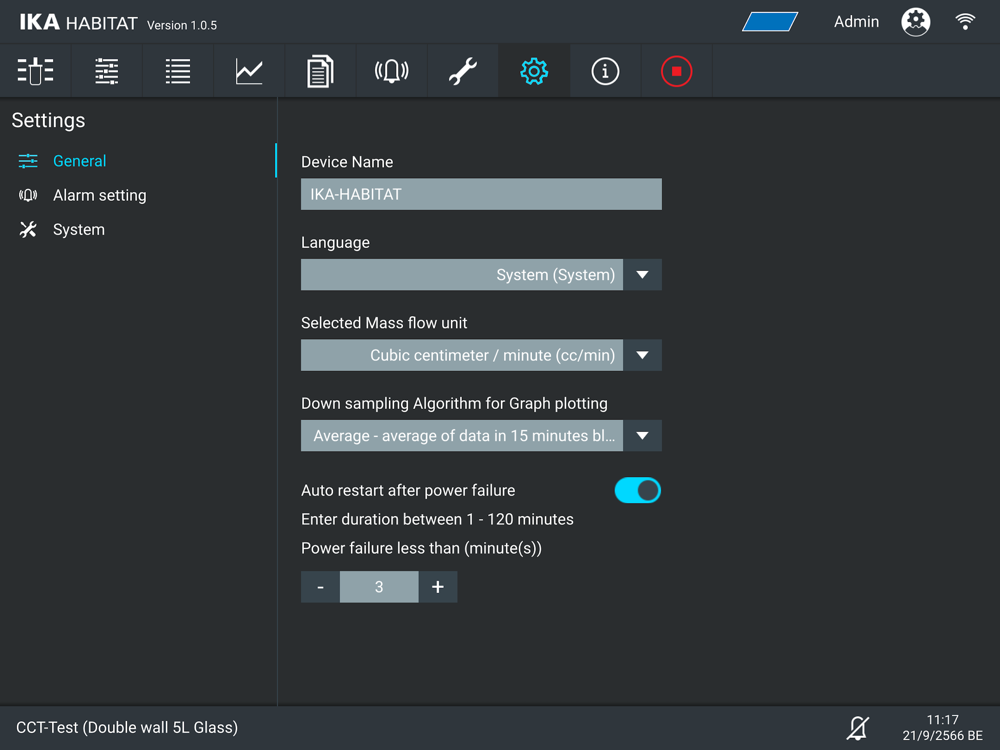Expand the Down sampling Algorithm dropdown arrow
The height and width of the screenshot is (750, 1000).
[x=642, y=436]
